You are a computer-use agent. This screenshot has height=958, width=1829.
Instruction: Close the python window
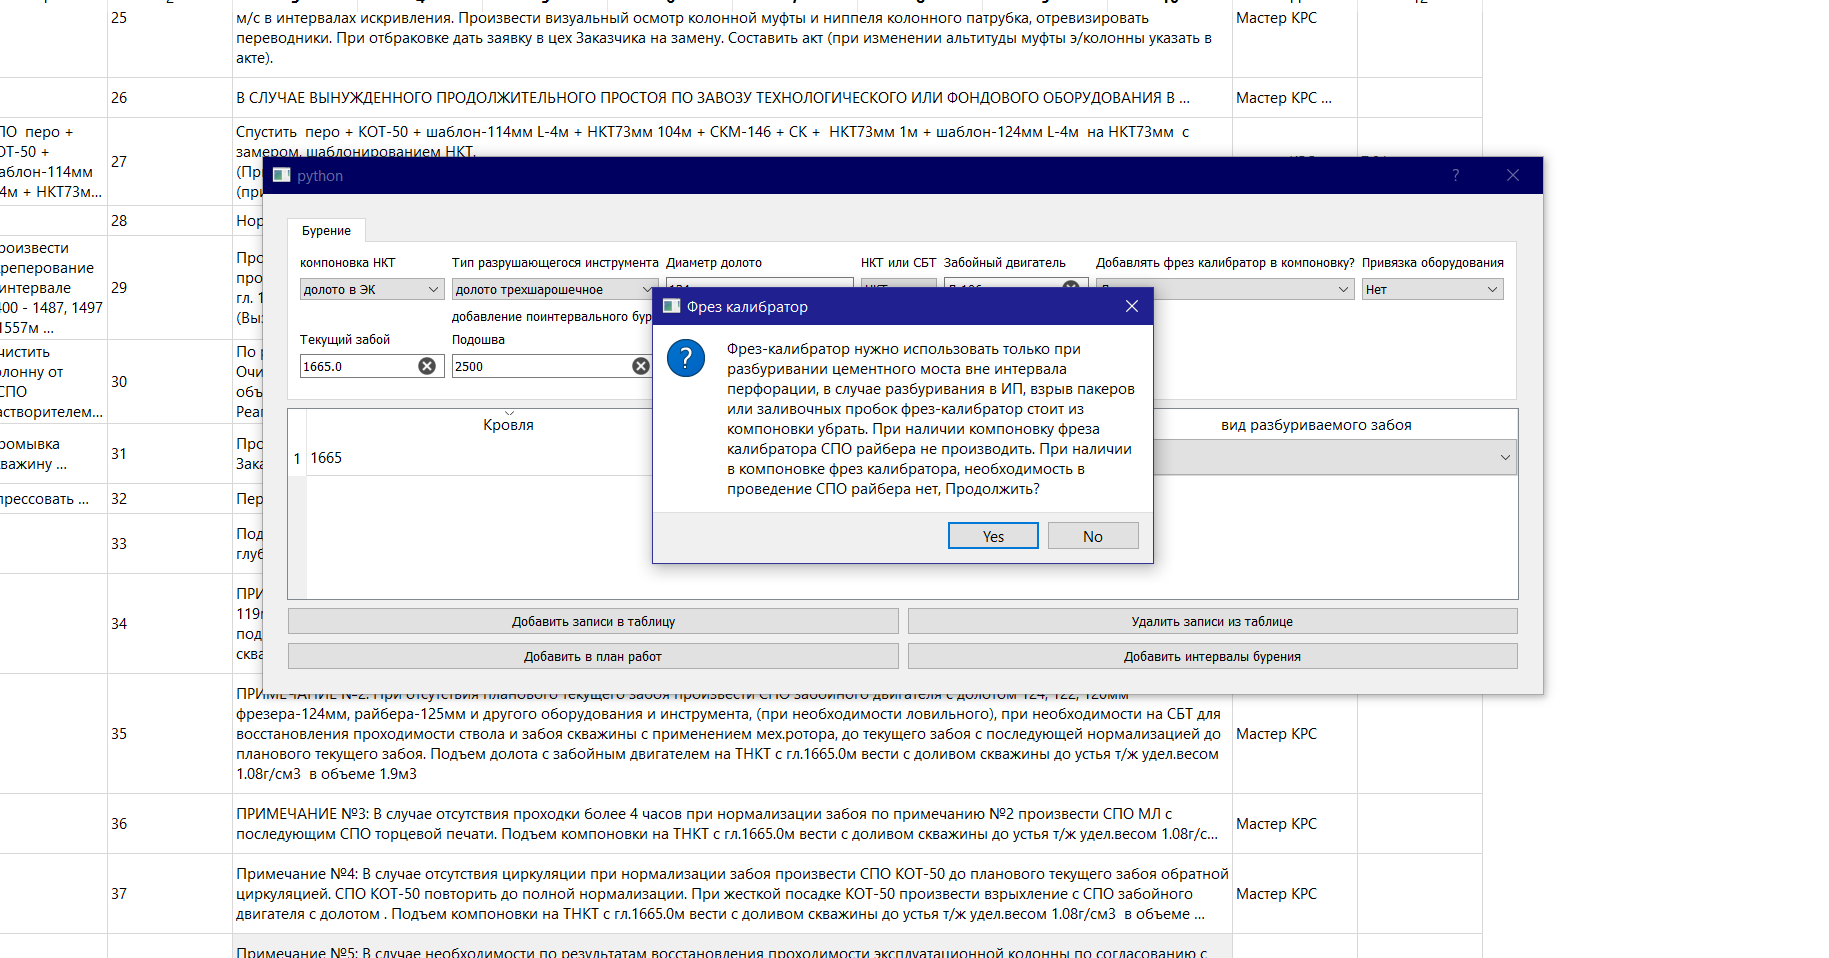click(1513, 175)
